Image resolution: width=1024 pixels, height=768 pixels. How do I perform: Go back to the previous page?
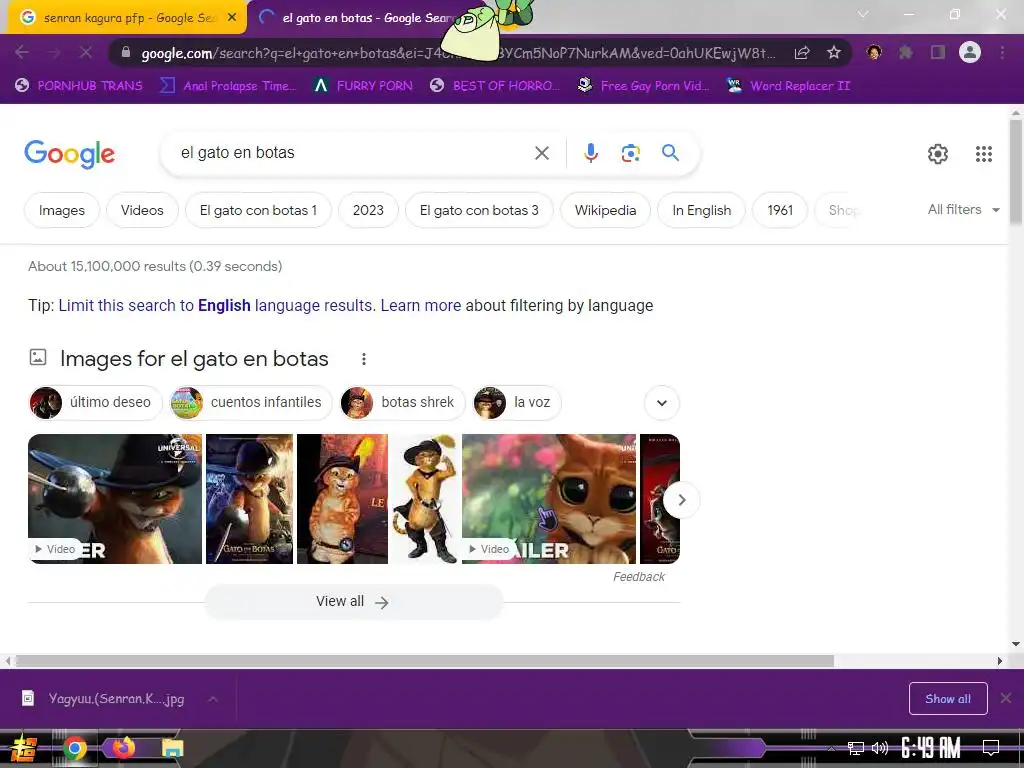(22, 52)
